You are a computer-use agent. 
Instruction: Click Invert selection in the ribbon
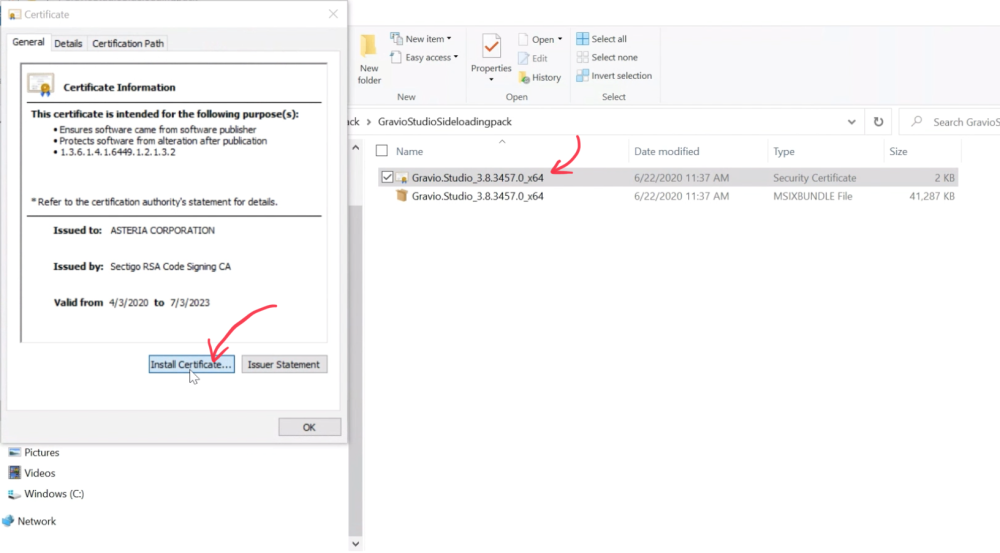coord(614,75)
